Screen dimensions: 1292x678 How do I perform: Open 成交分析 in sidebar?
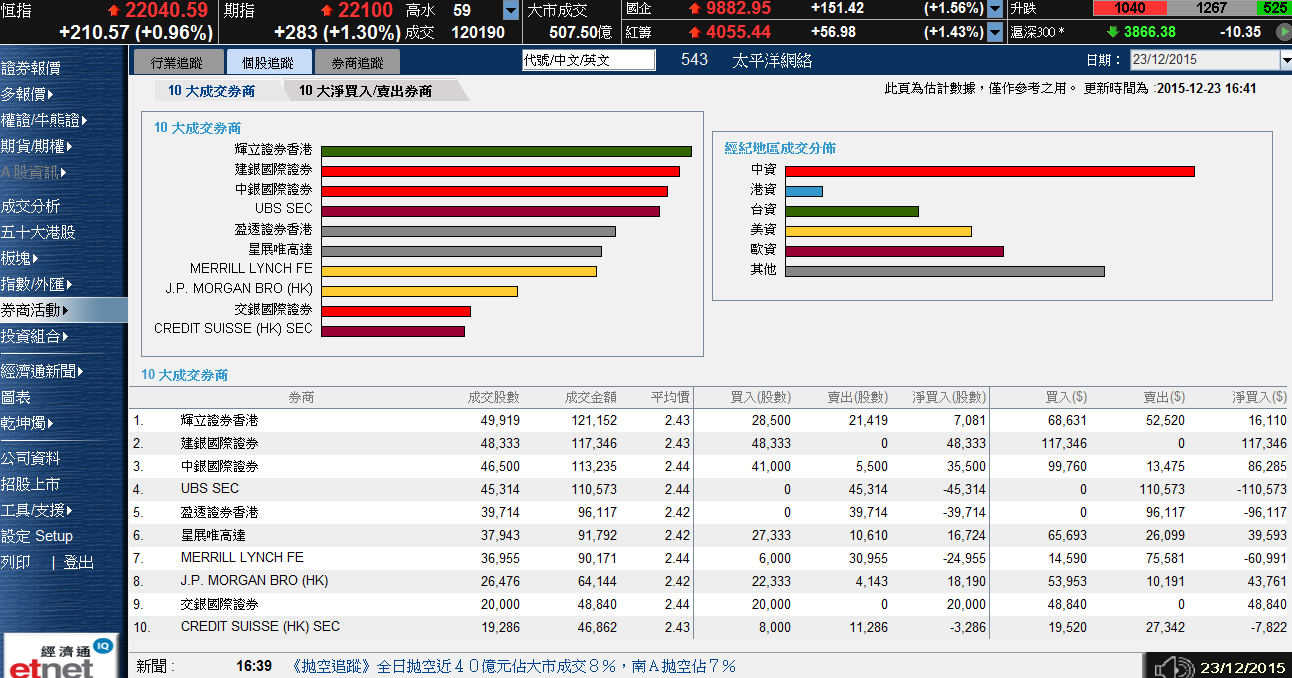coord(31,206)
